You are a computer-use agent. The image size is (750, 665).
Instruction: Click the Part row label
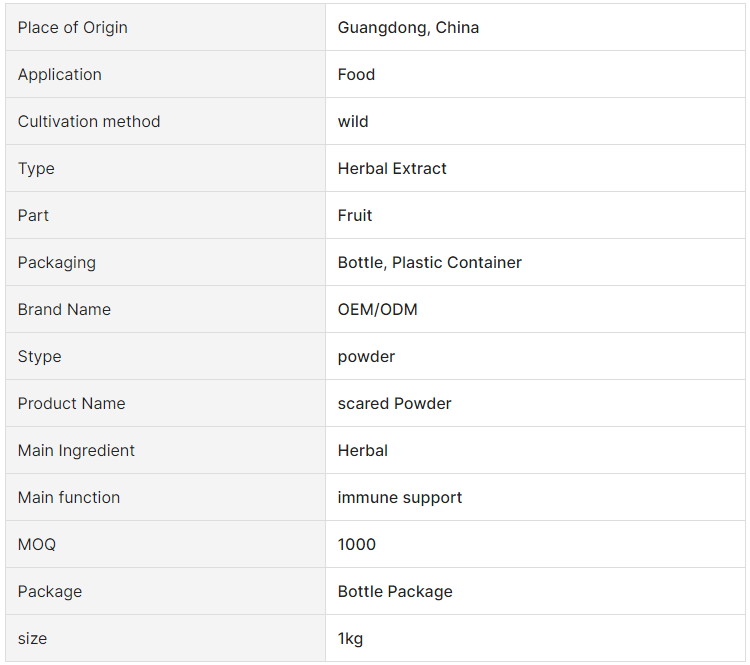click(x=33, y=215)
